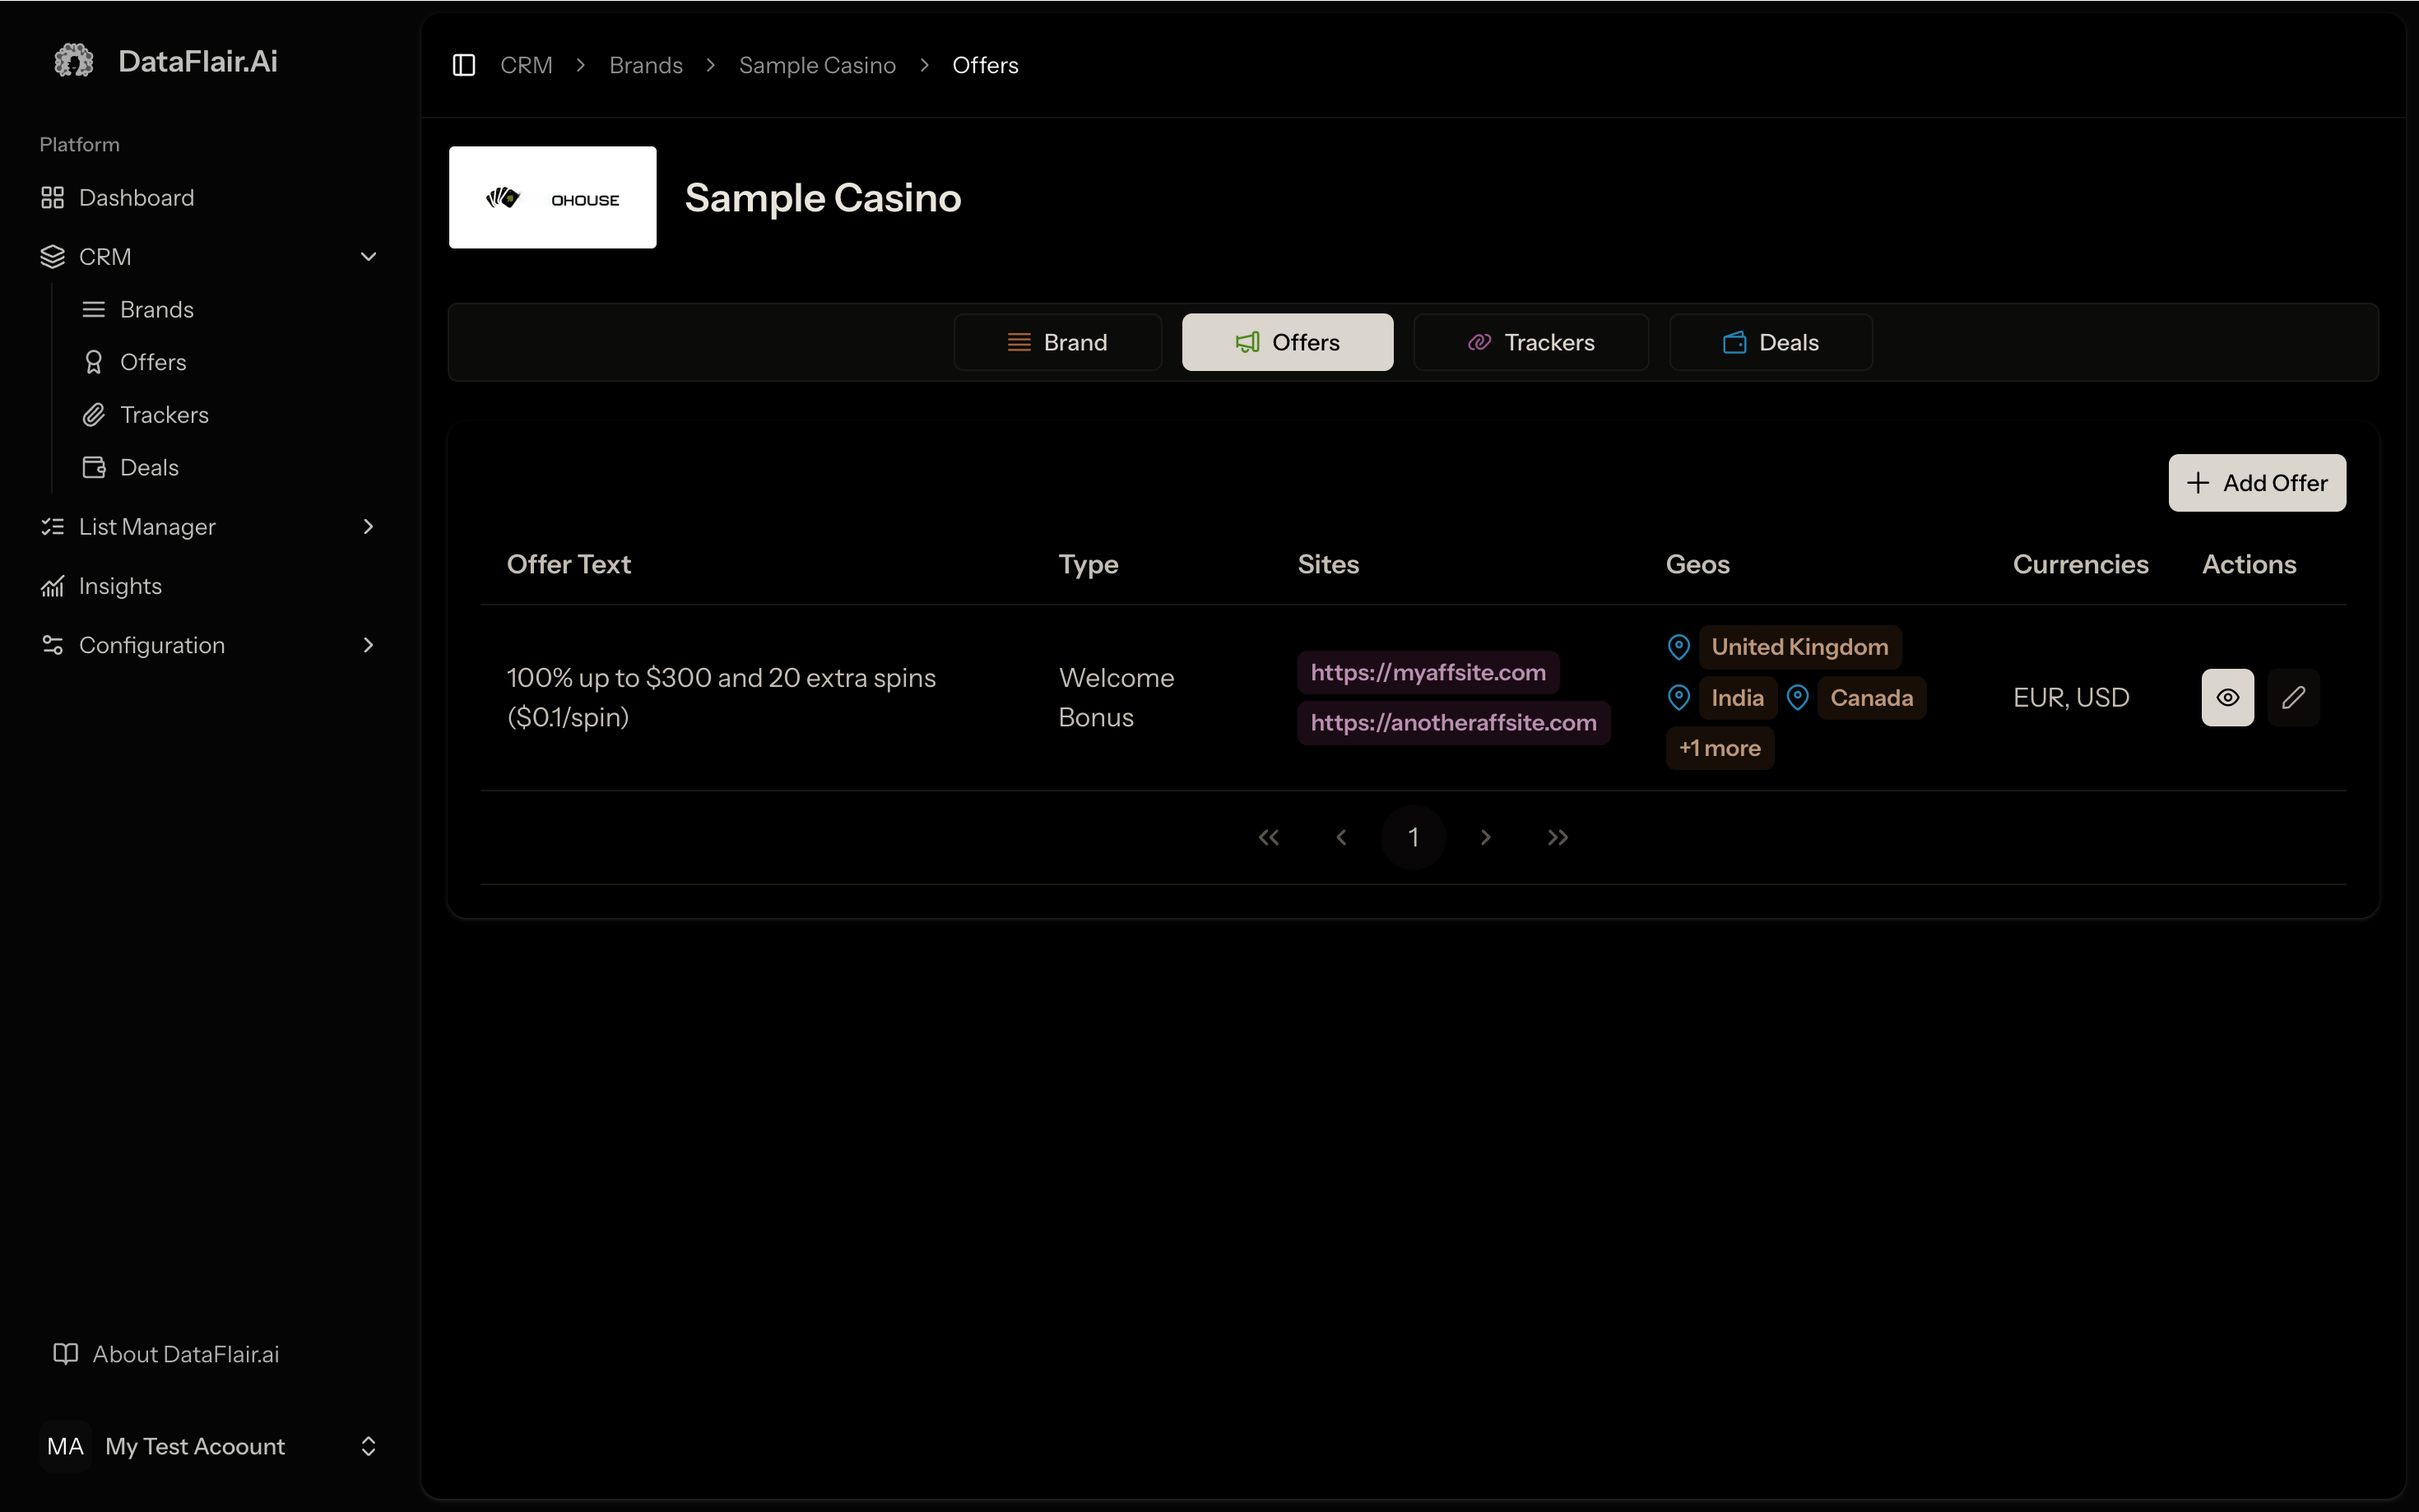Switch to the Trackers tab
This screenshot has width=2419, height=1512.
pos(1531,343)
